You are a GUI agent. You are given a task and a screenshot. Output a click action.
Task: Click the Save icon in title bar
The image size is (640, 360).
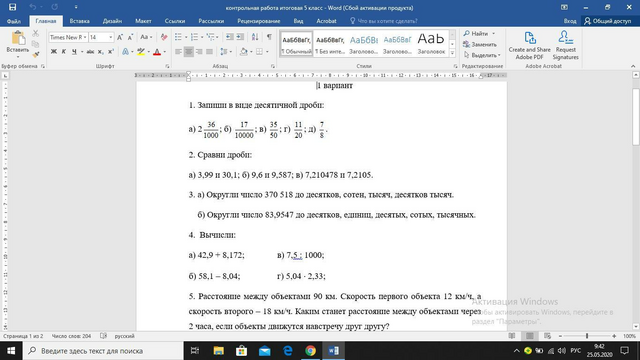pos(13,7)
